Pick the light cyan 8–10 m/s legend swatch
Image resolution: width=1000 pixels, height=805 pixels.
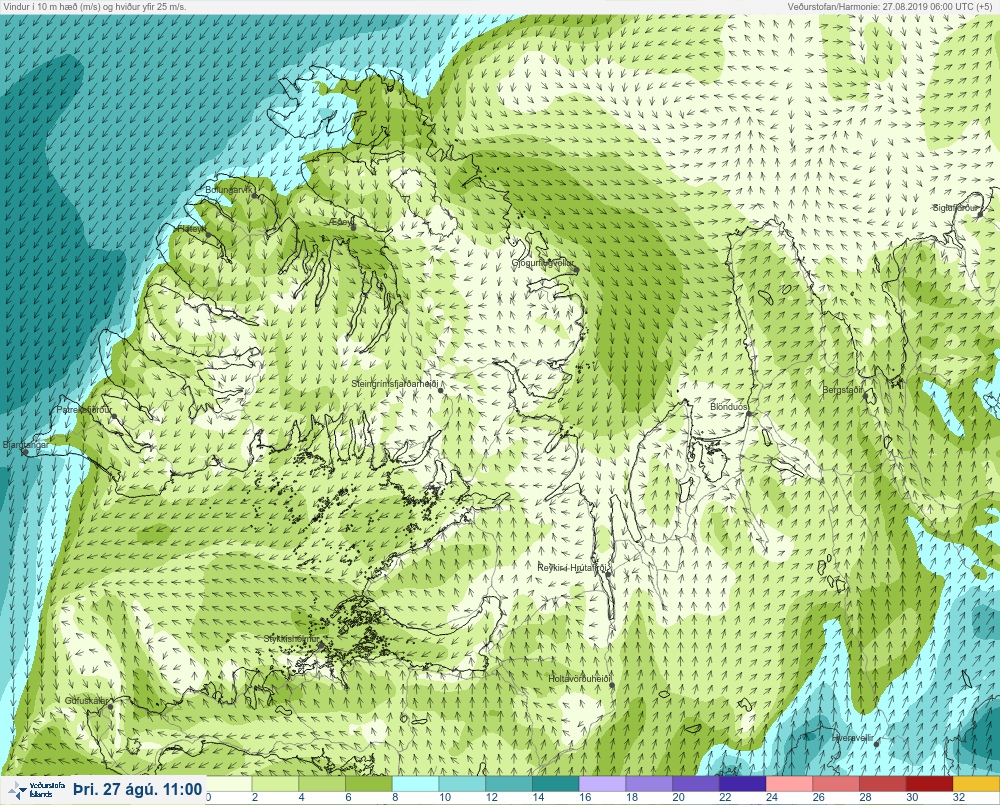point(415,783)
